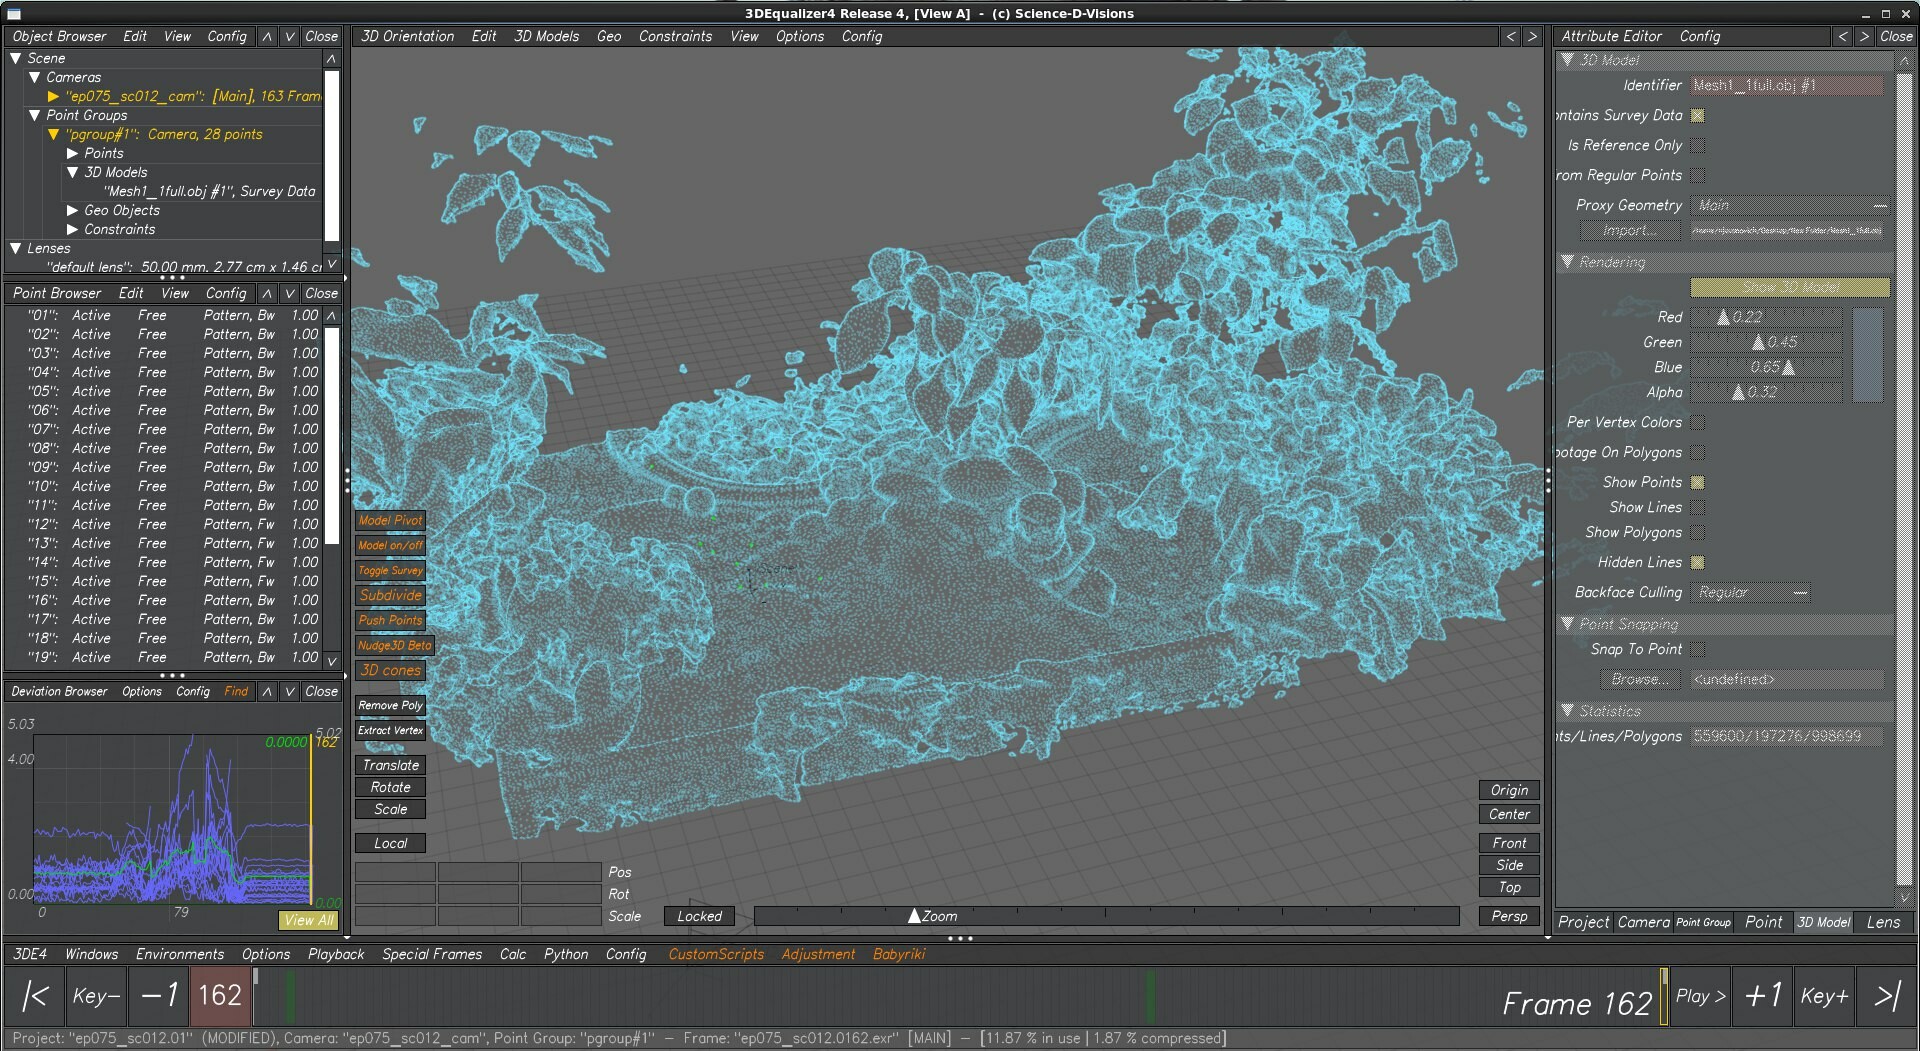Enable Show Lines checkbox
This screenshot has height=1051, width=1920.
[1697, 508]
